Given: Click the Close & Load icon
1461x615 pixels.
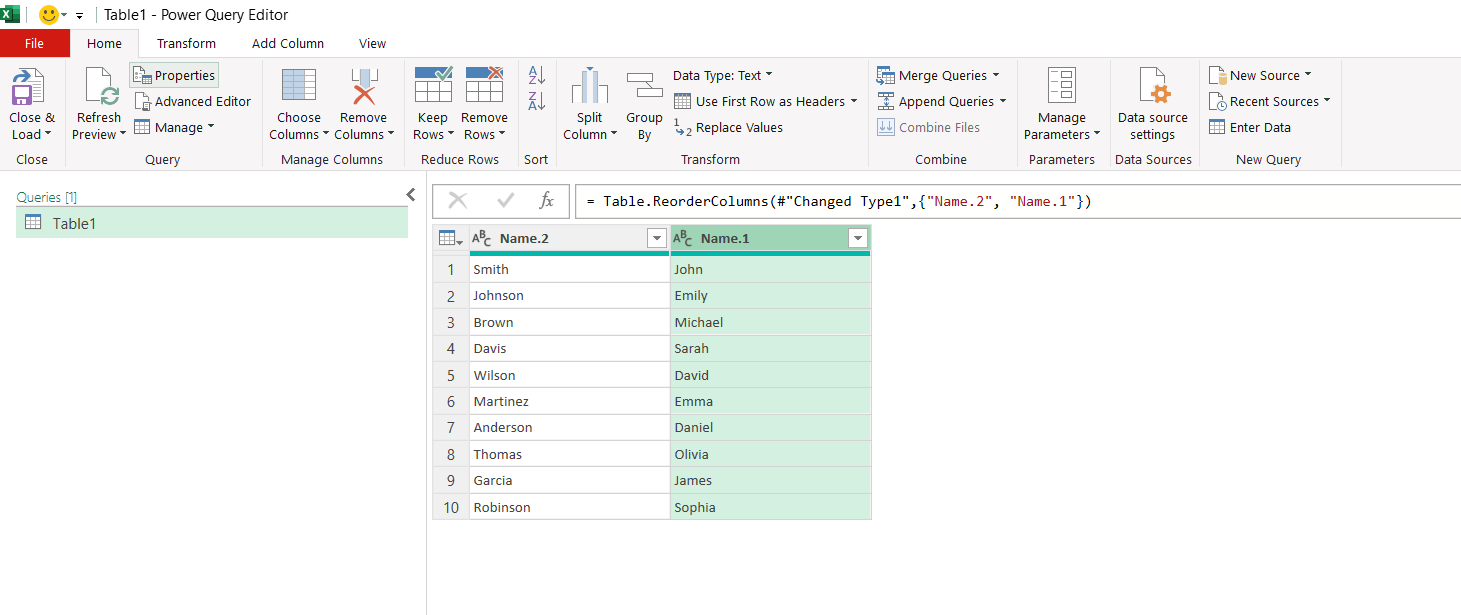Looking at the screenshot, I should (x=29, y=87).
